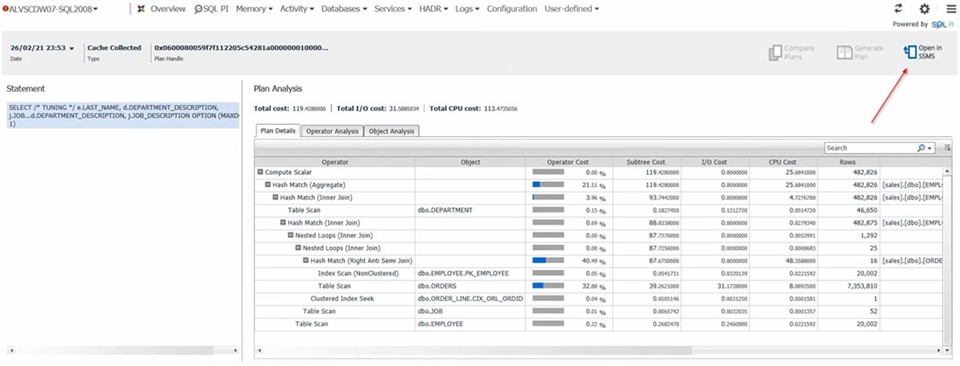Click the 40.49% operator cost bar
Image resolution: width=960 pixels, height=366 pixels.
[x=548, y=260]
